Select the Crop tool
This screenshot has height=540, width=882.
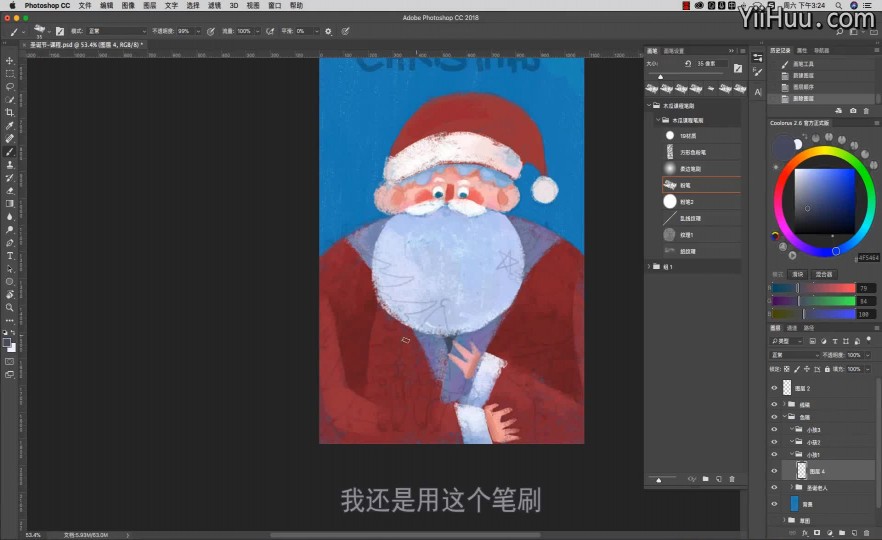point(10,112)
